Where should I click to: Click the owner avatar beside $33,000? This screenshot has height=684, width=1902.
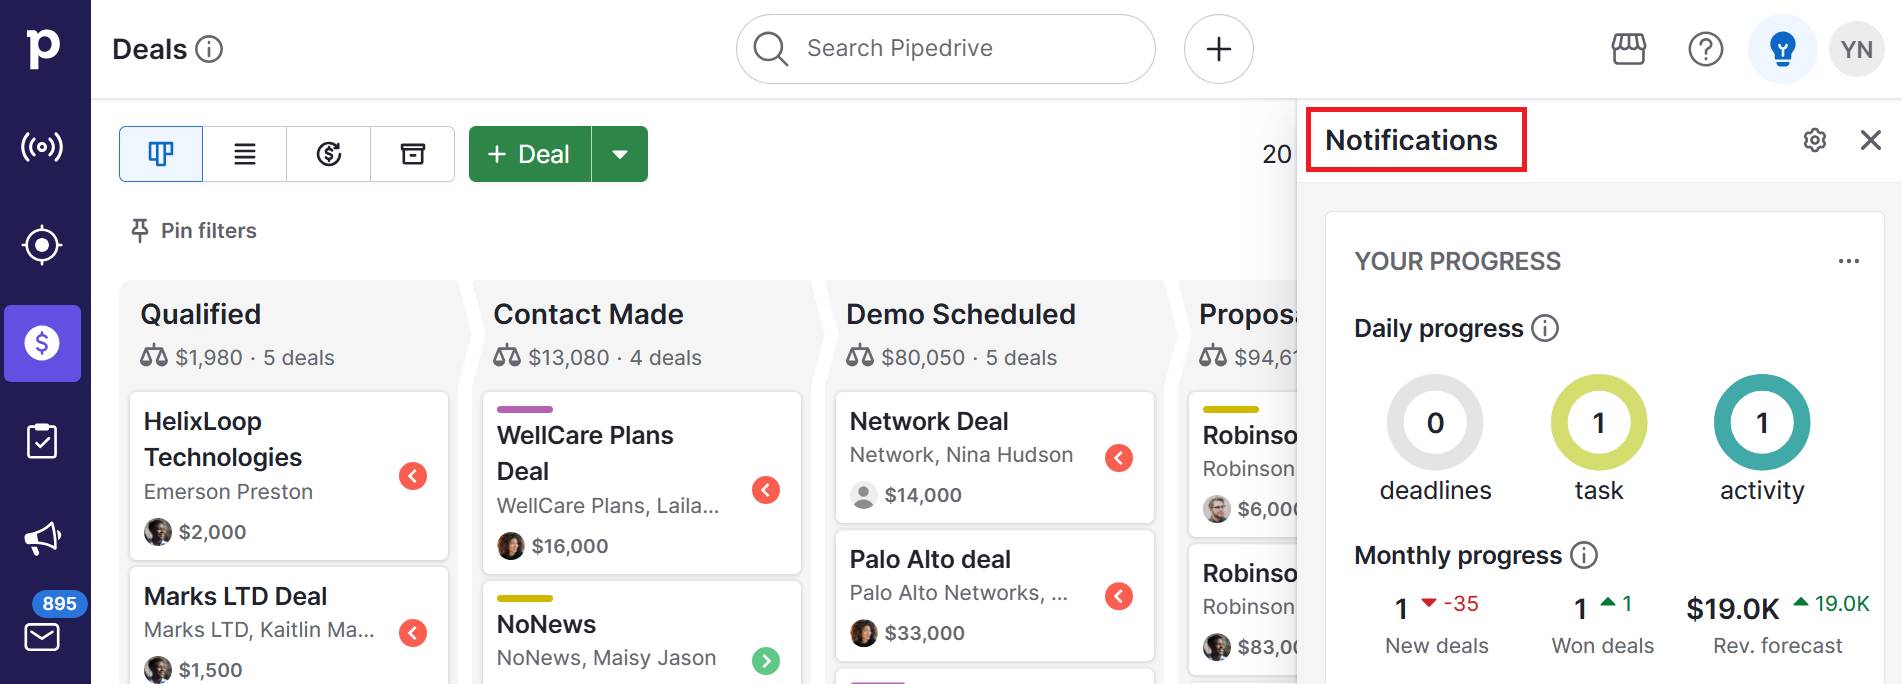(x=864, y=633)
